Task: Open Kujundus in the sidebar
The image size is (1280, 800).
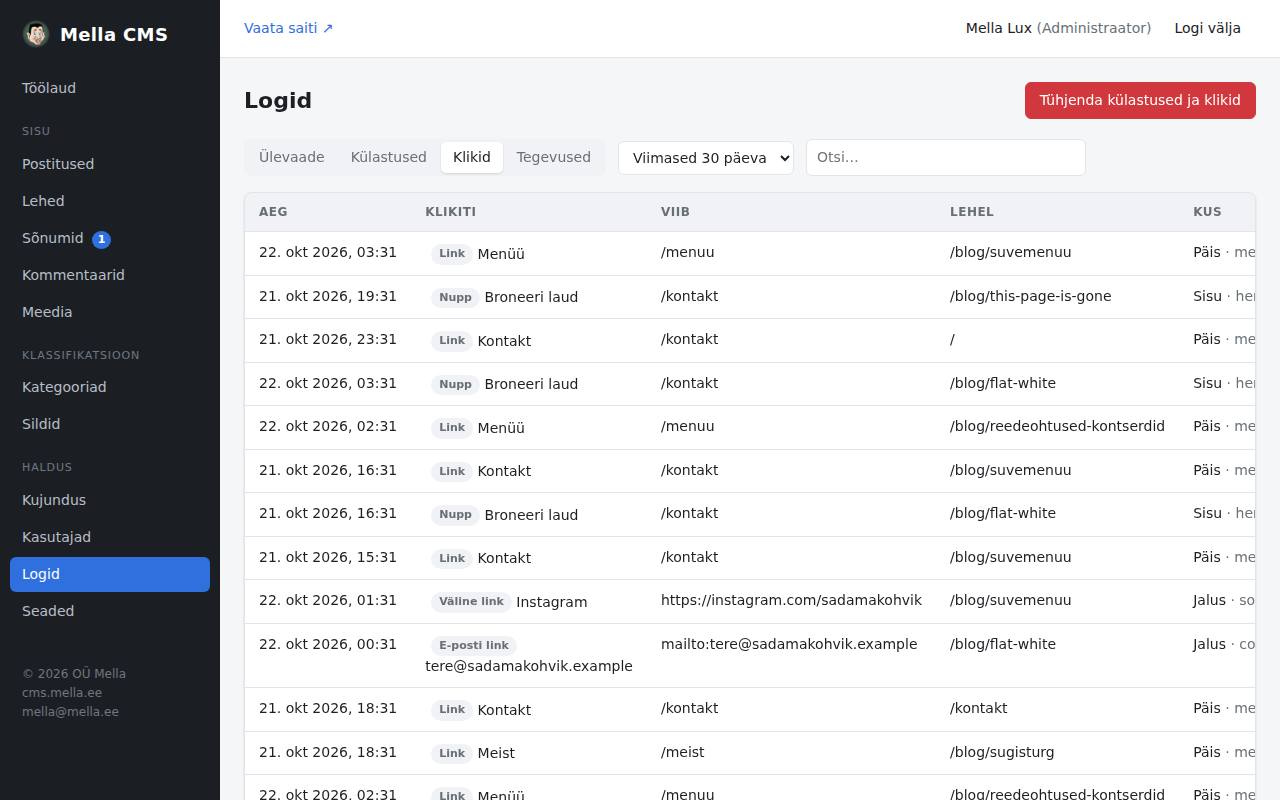Action: coord(110,500)
